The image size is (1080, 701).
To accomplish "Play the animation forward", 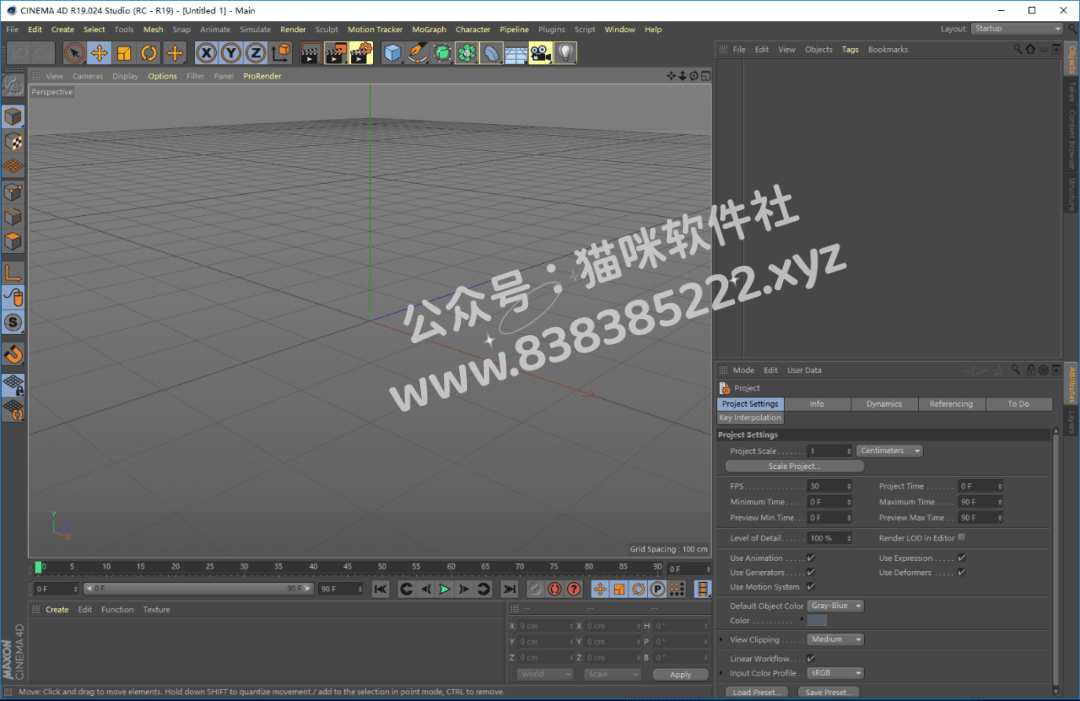I will tap(445, 589).
